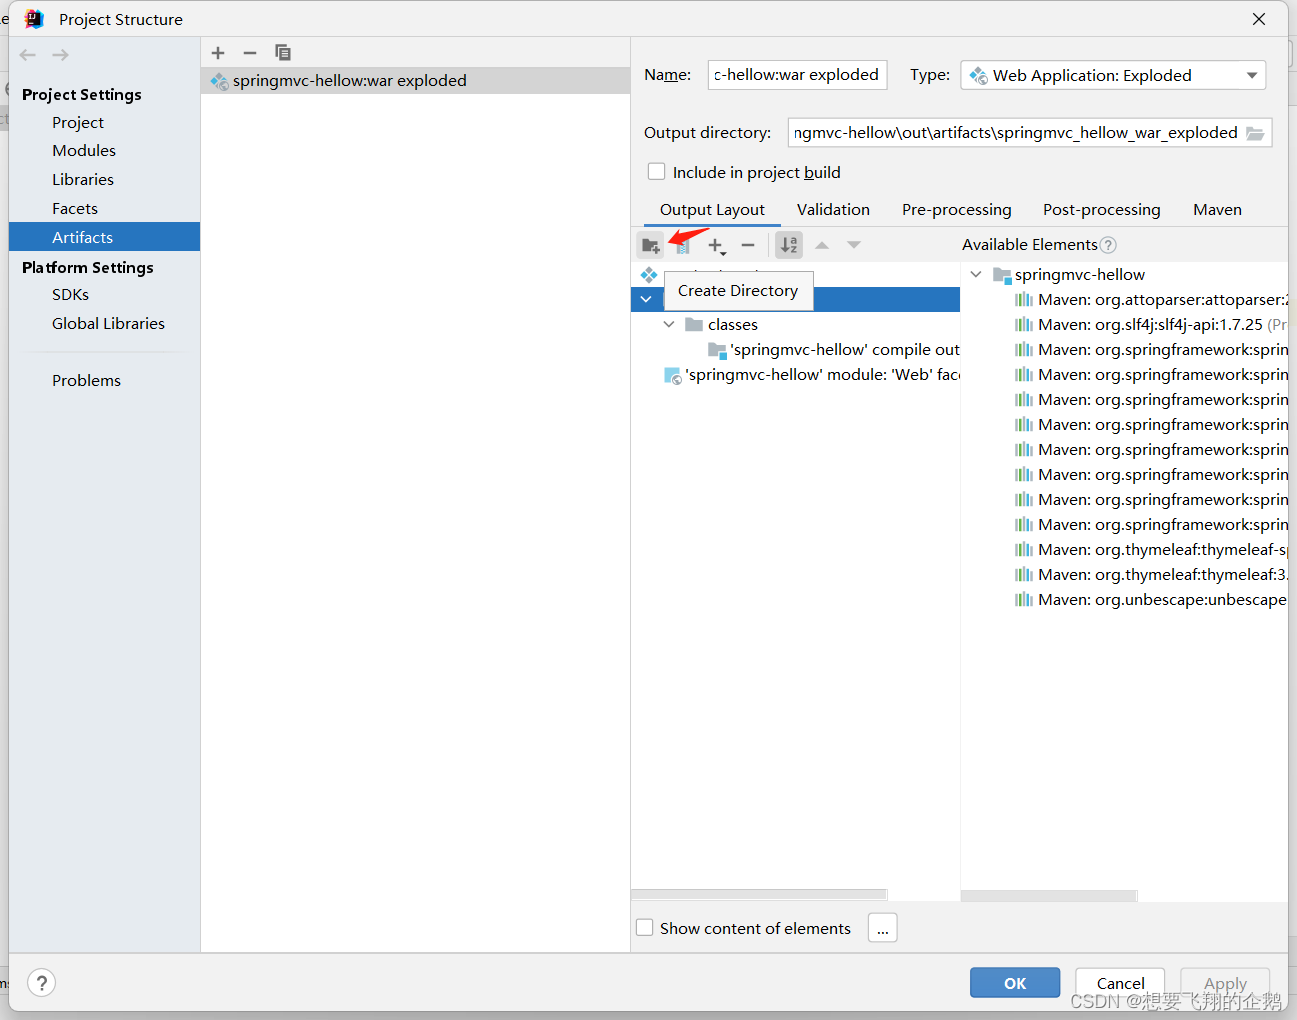Collapse springmvc-hellow in Available Elements
Viewport: 1297px width, 1020px height.
pos(976,274)
